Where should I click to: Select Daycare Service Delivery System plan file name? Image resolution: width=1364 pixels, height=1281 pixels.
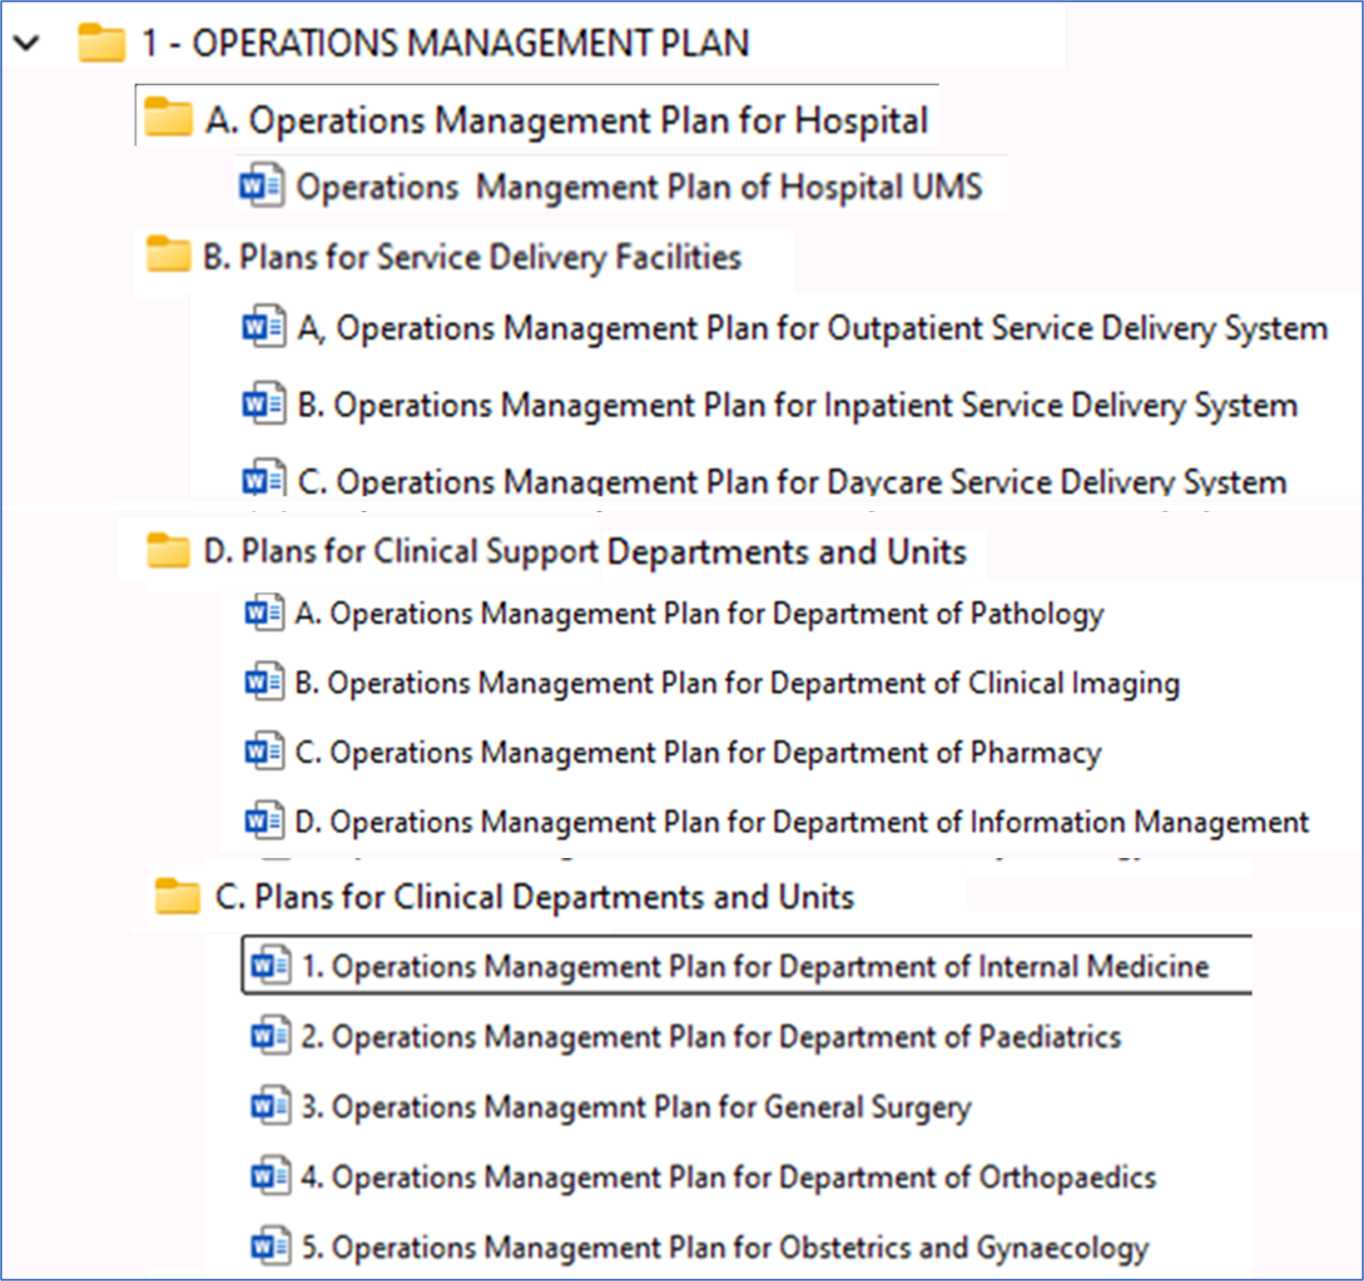[791, 482]
